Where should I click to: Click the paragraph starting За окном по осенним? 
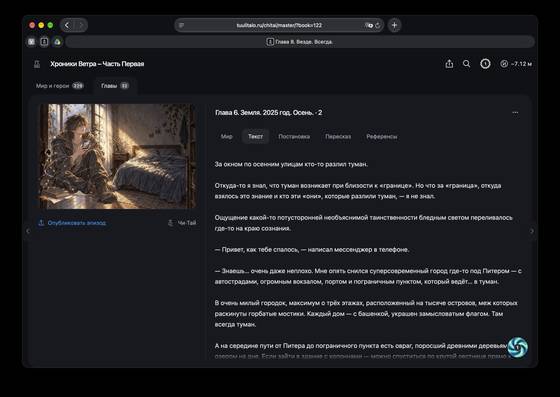(291, 164)
